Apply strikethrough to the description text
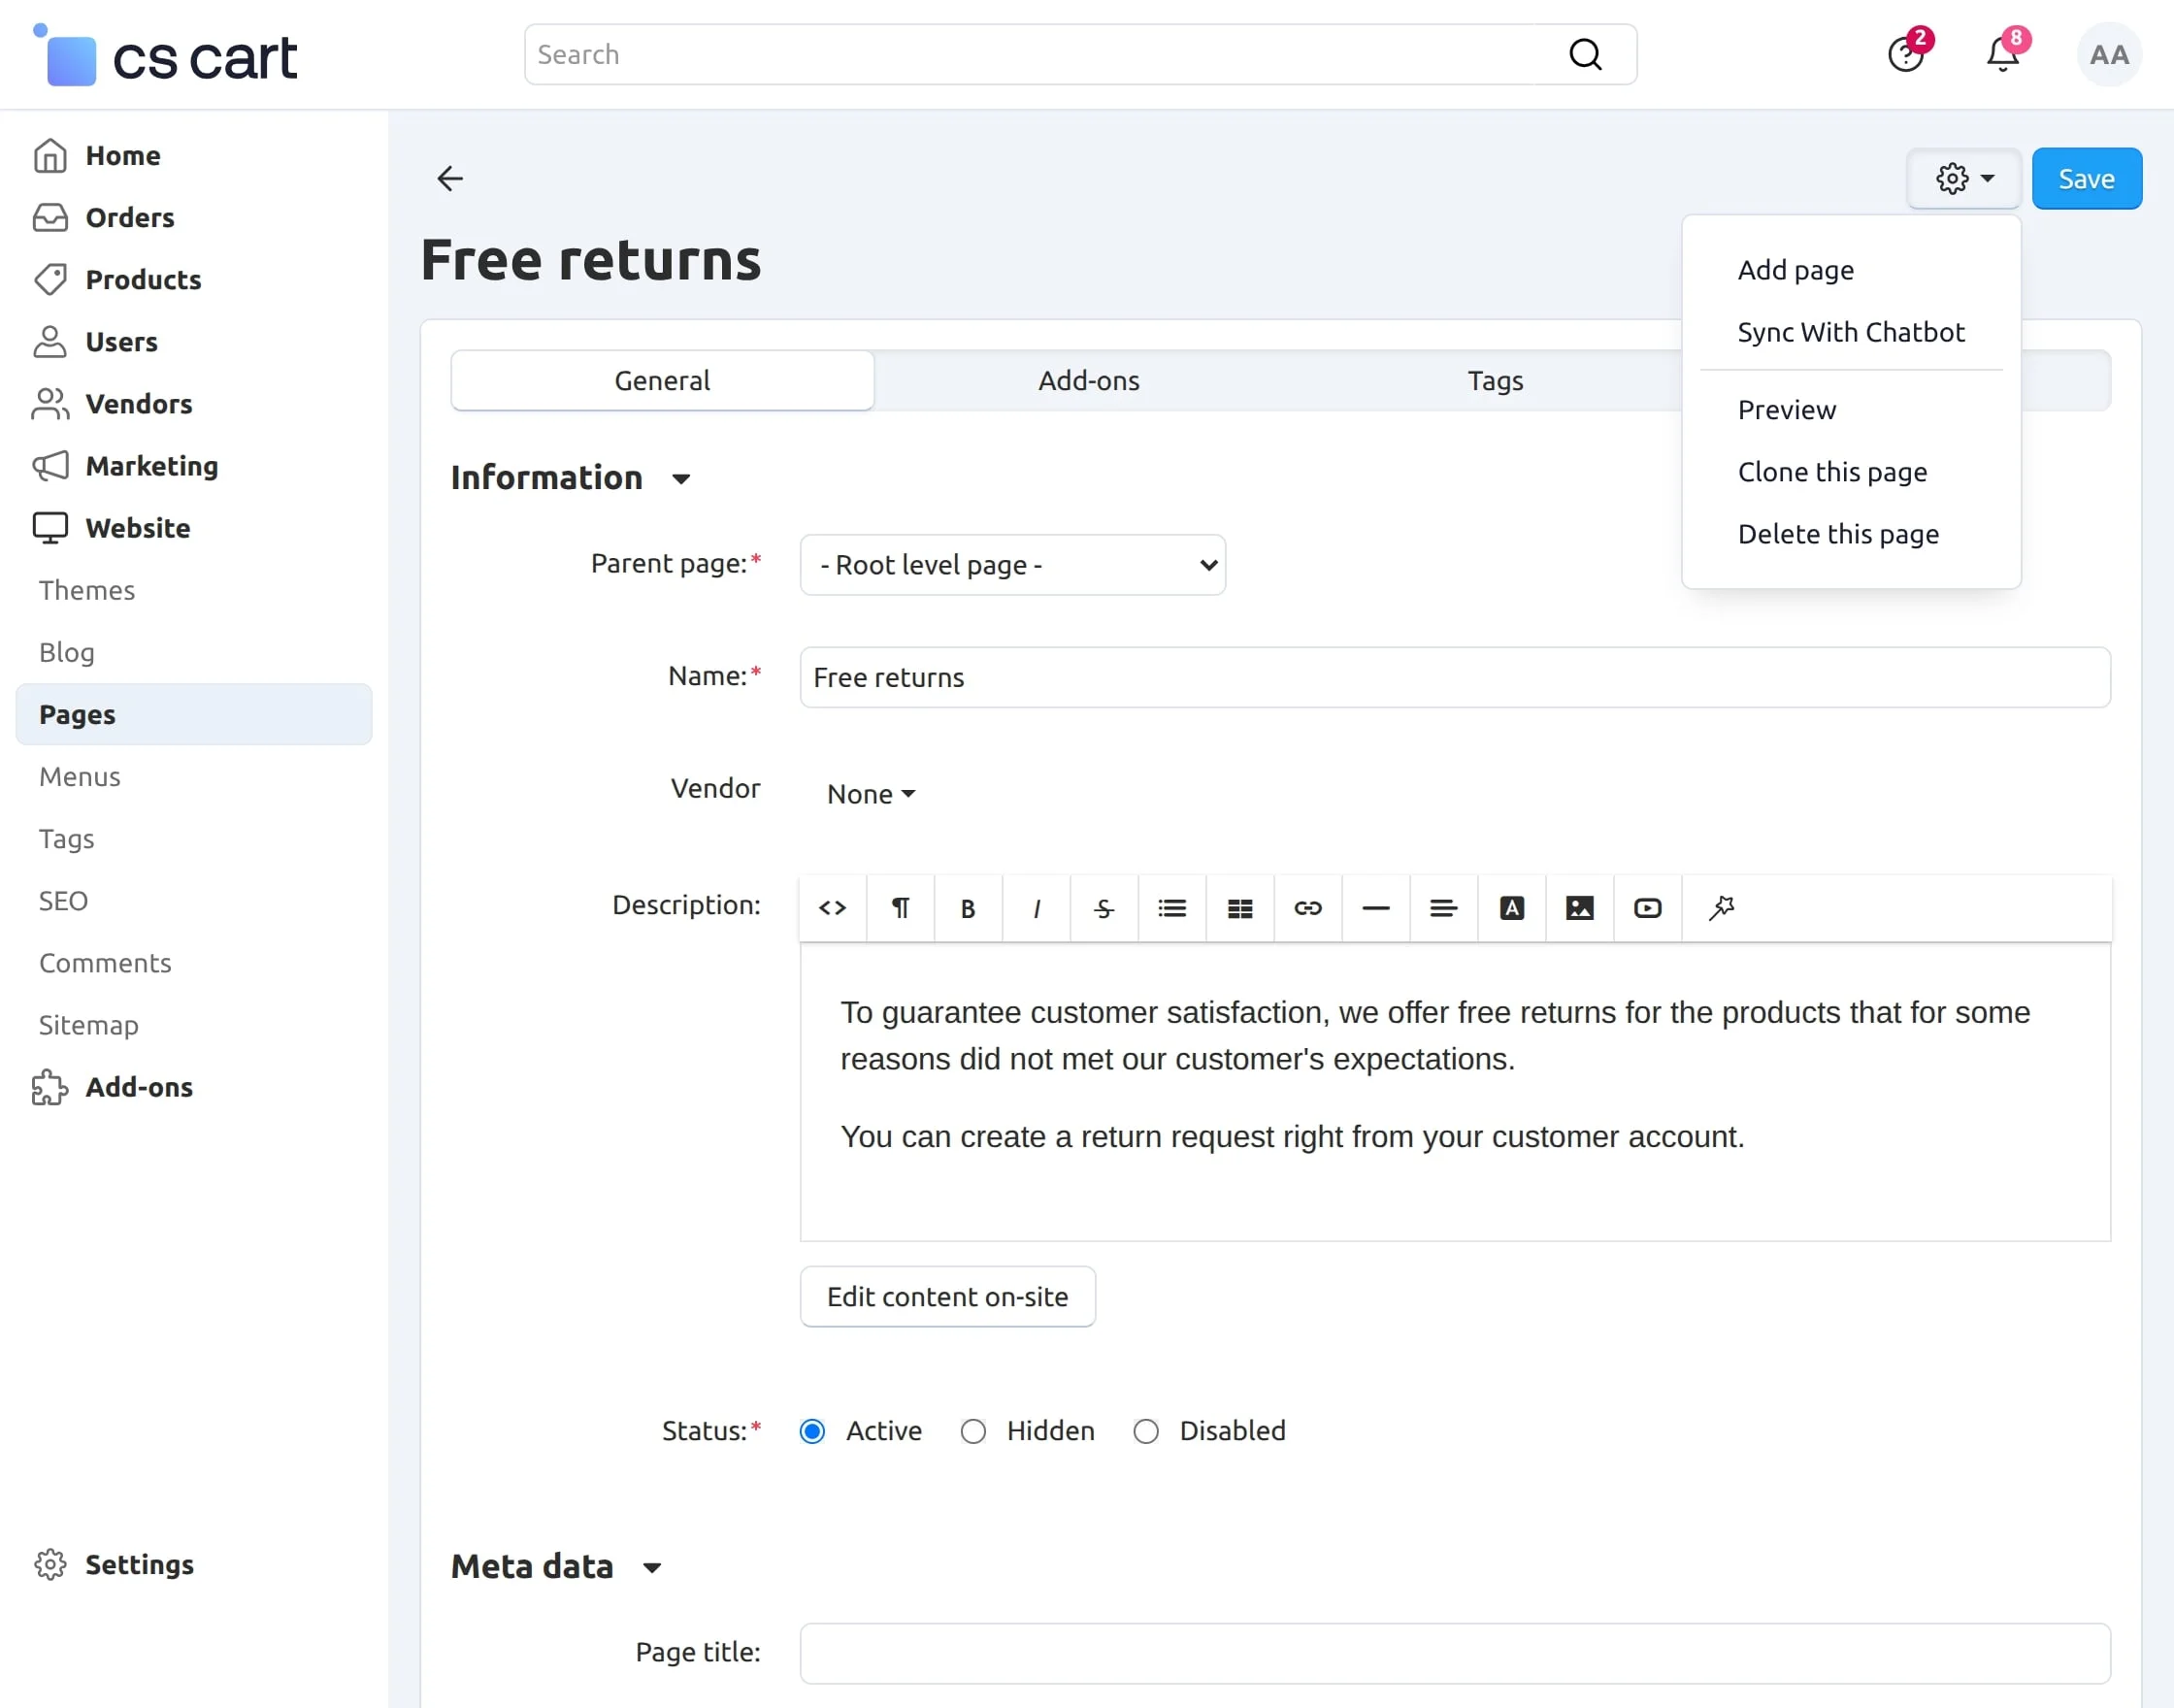The height and width of the screenshot is (1708, 2174). point(1104,908)
